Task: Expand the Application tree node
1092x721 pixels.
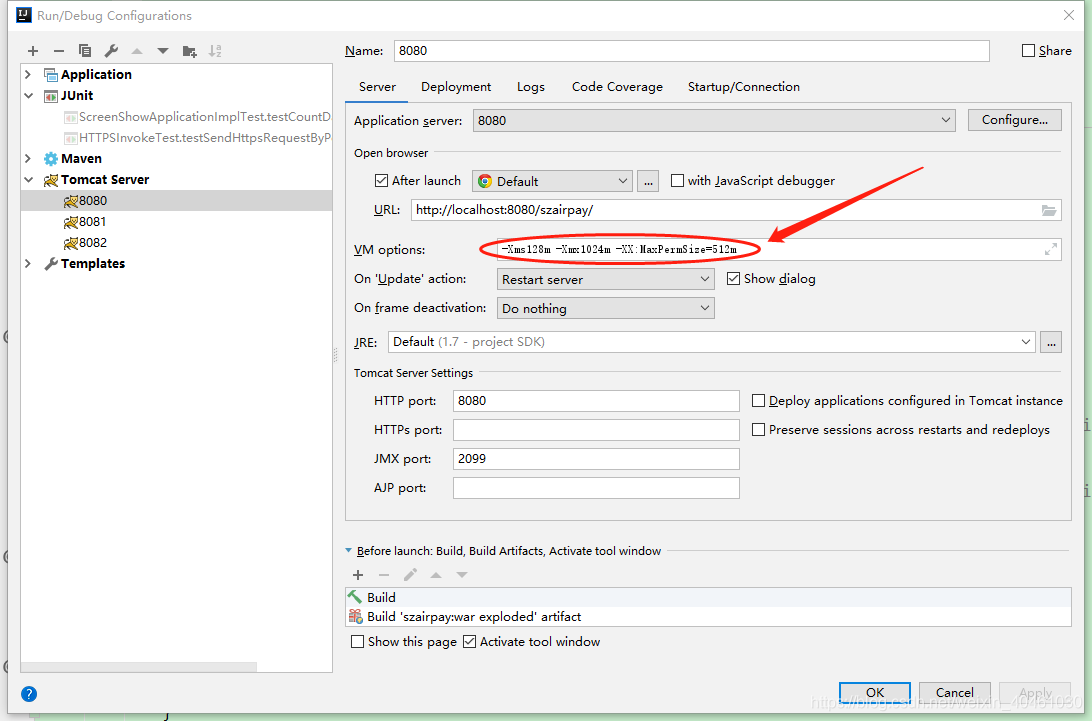Action: coord(28,74)
